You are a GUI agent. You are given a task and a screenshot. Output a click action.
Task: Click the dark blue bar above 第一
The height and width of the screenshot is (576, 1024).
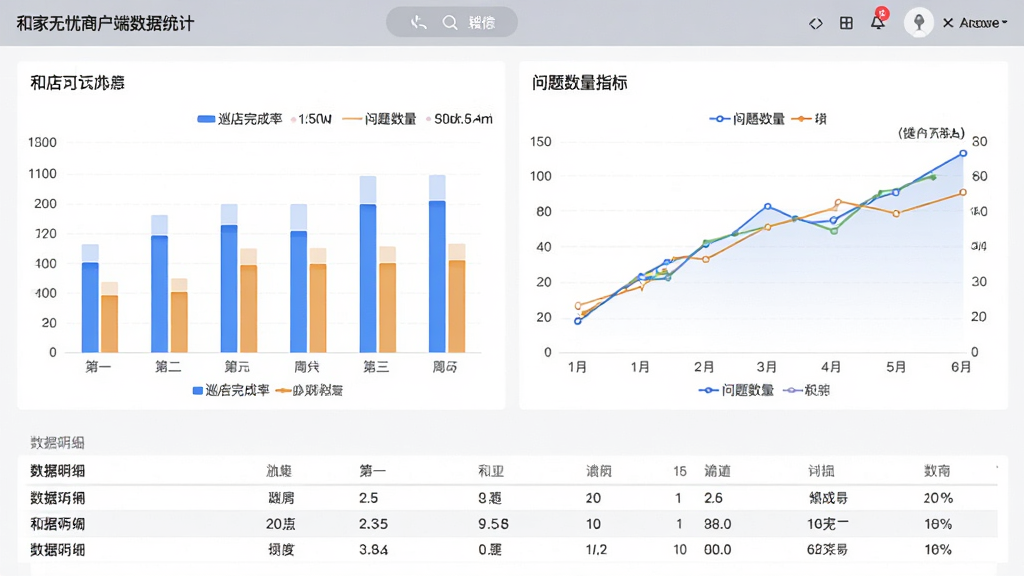[x=90, y=308]
